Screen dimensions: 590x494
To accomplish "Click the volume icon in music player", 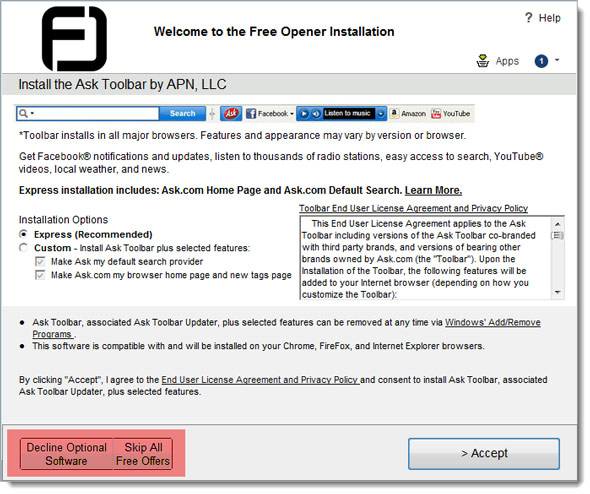I will 316,114.
